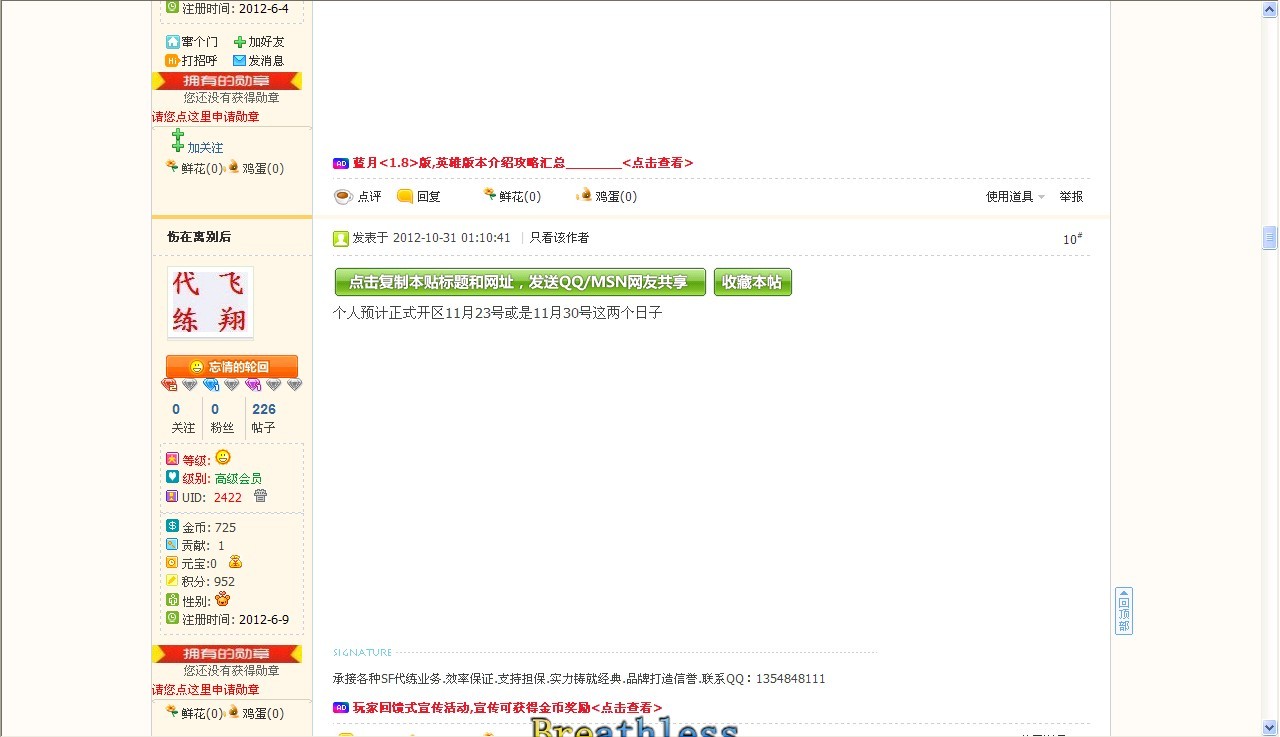Open 发消息 envelope message icon
This screenshot has height=737, width=1280.
[x=239, y=61]
